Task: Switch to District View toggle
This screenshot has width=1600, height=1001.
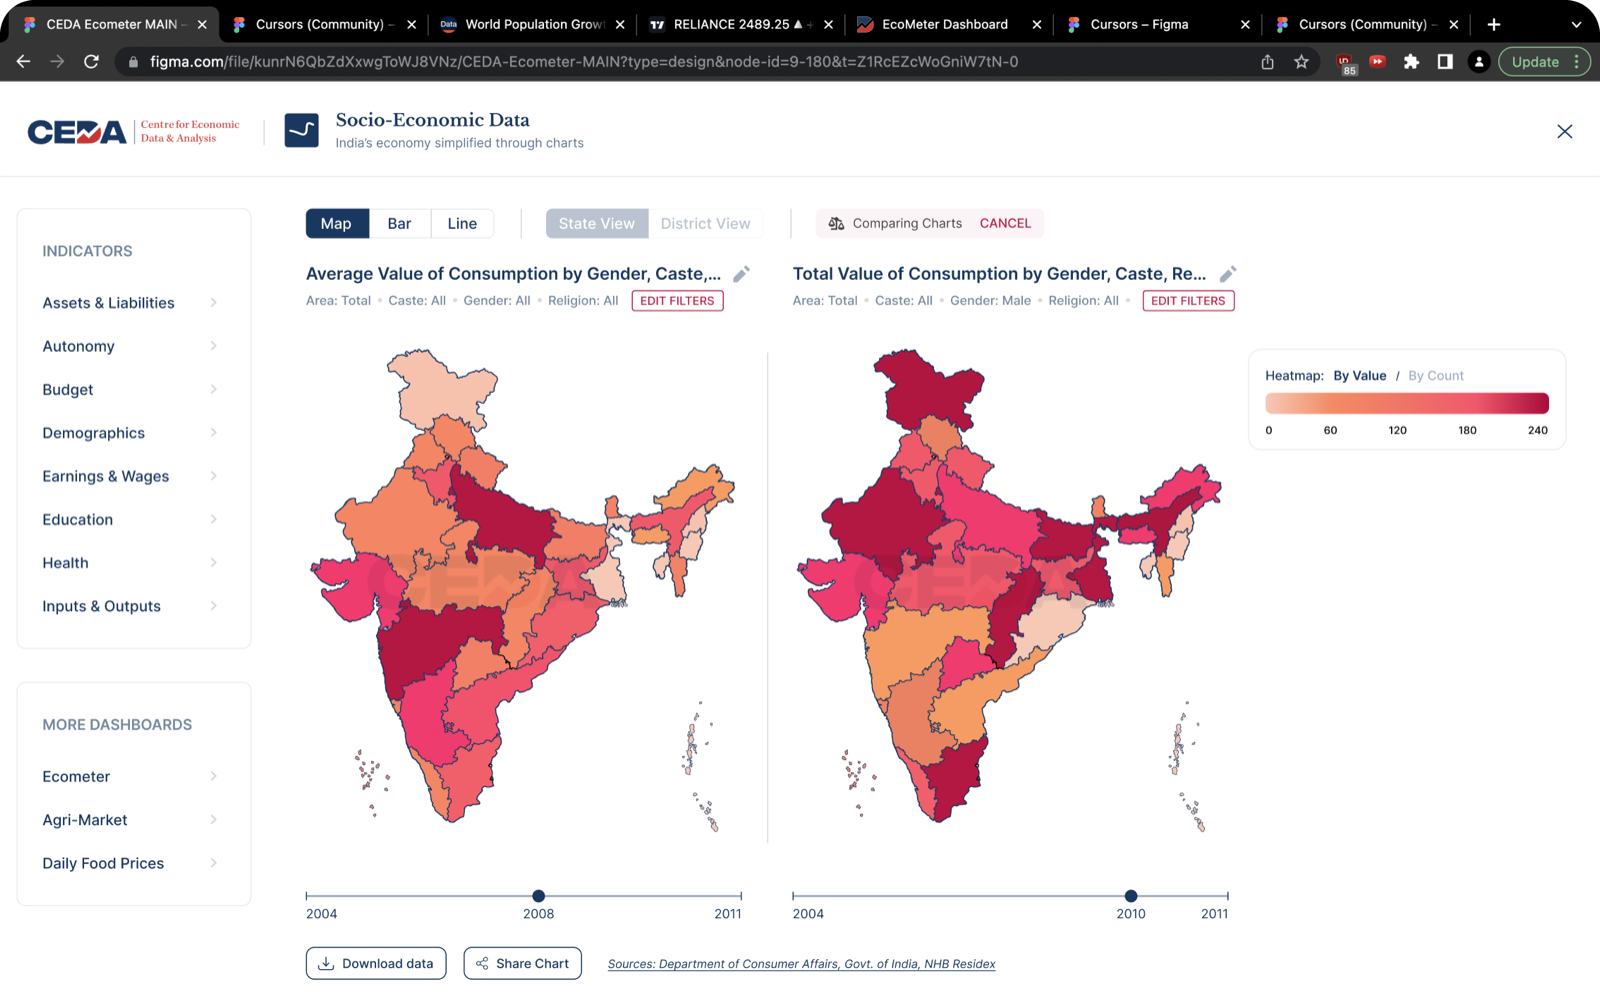Action: coord(705,223)
